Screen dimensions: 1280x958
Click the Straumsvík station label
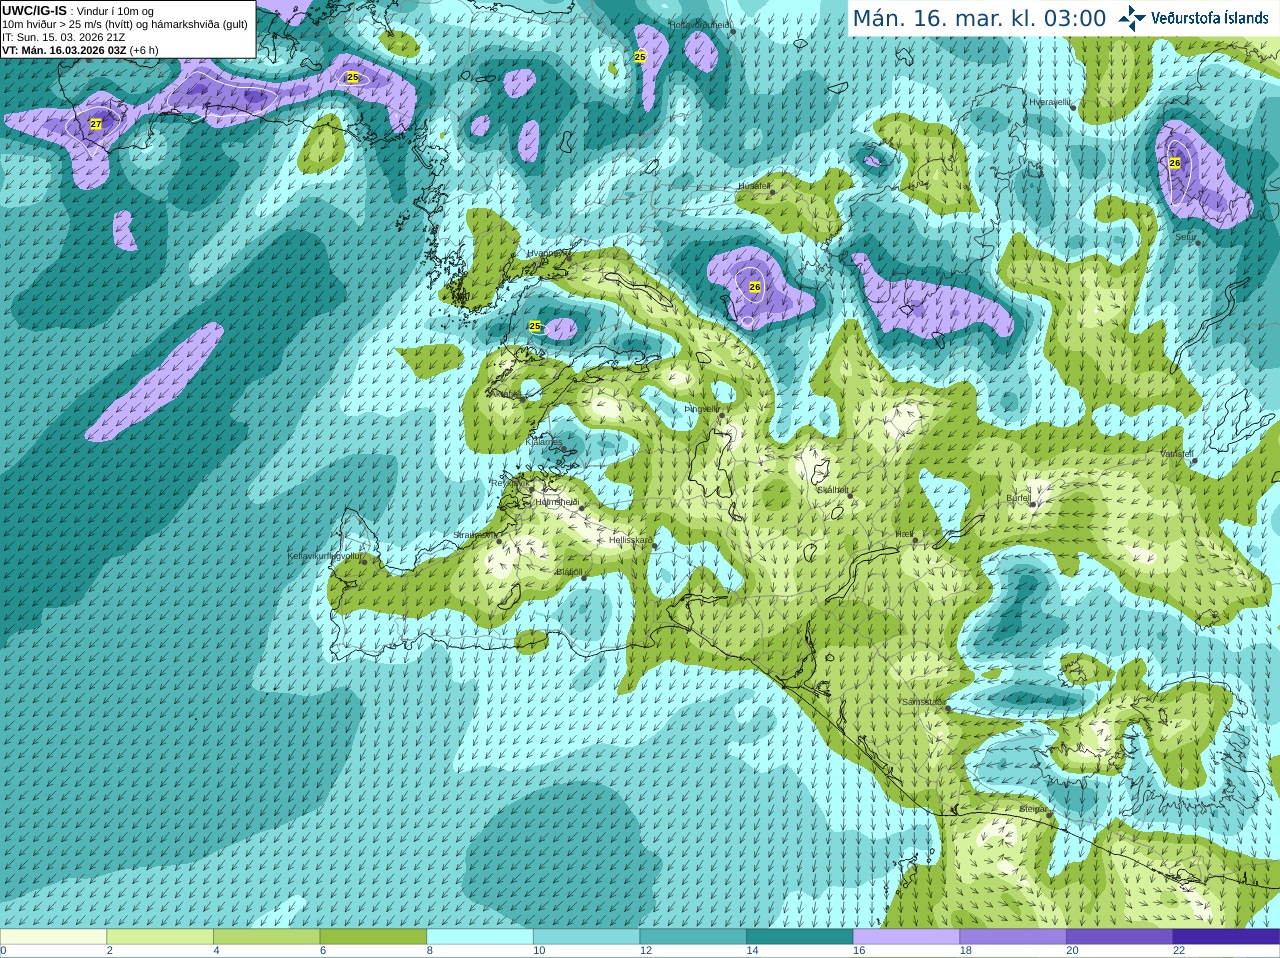tap(474, 535)
